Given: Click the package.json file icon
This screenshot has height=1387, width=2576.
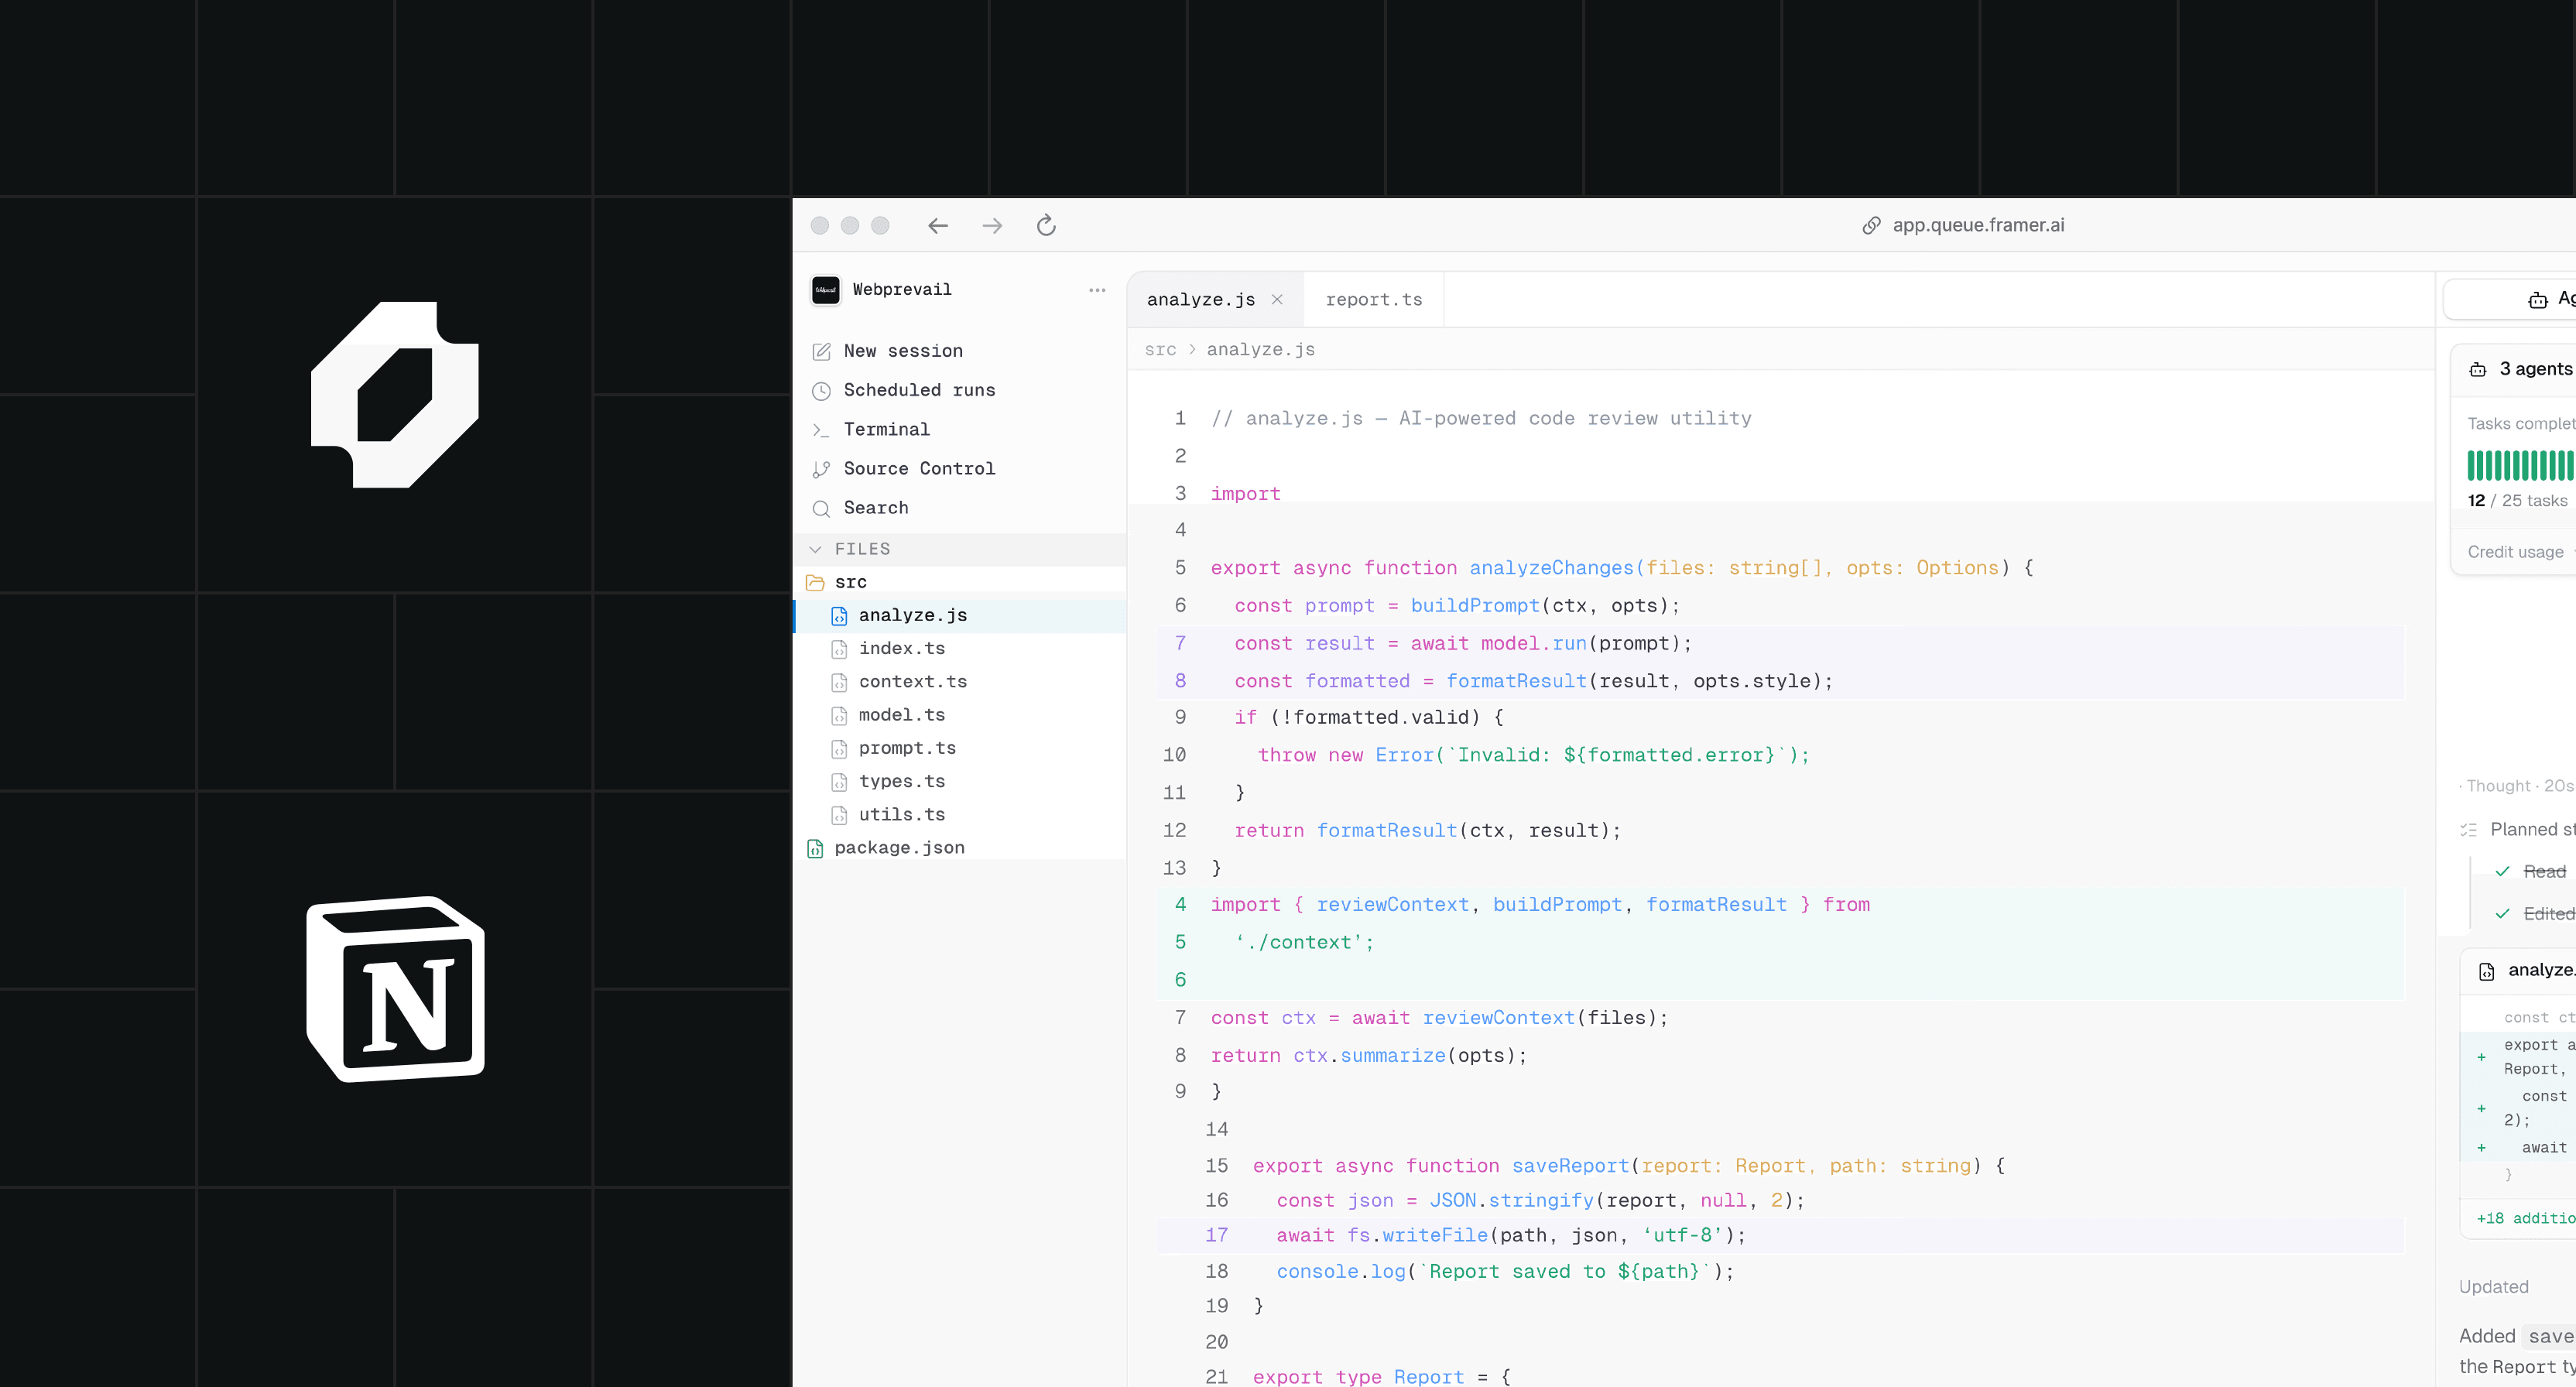Looking at the screenshot, I should pos(815,848).
